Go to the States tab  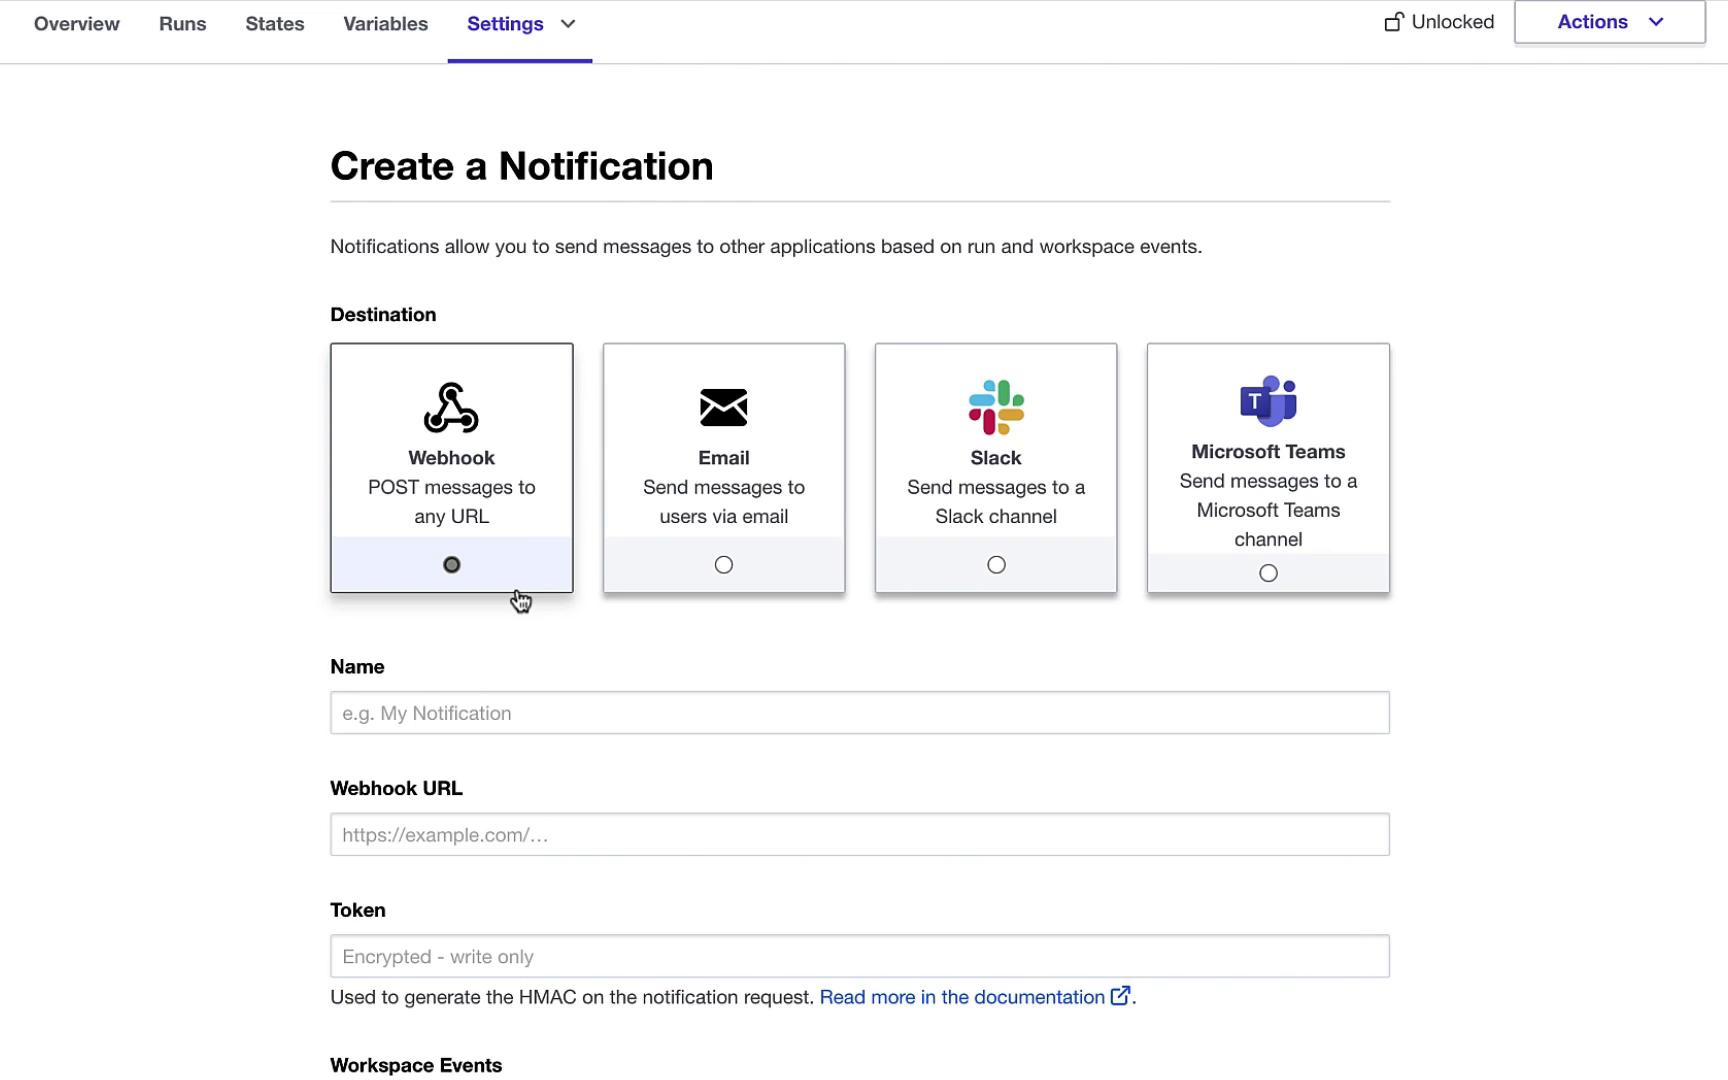275,24
